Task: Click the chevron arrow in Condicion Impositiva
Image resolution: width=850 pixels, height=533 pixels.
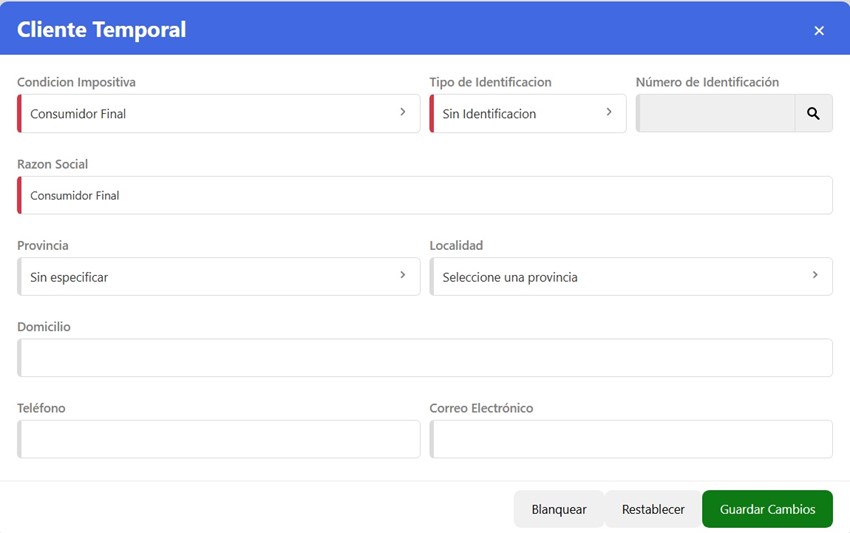Action: [x=403, y=113]
